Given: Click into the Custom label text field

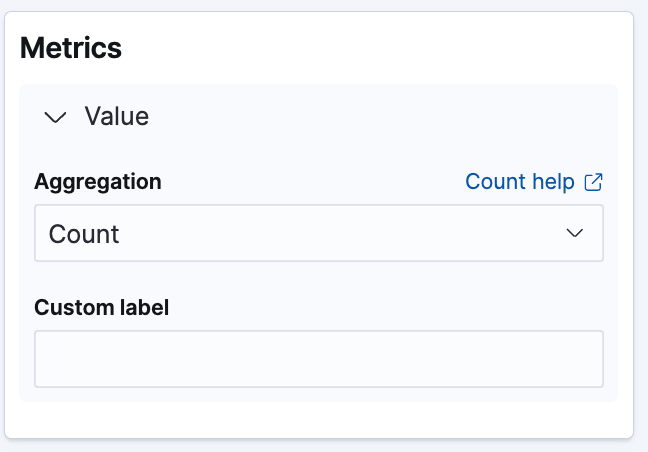Looking at the screenshot, I should (318, 359).
